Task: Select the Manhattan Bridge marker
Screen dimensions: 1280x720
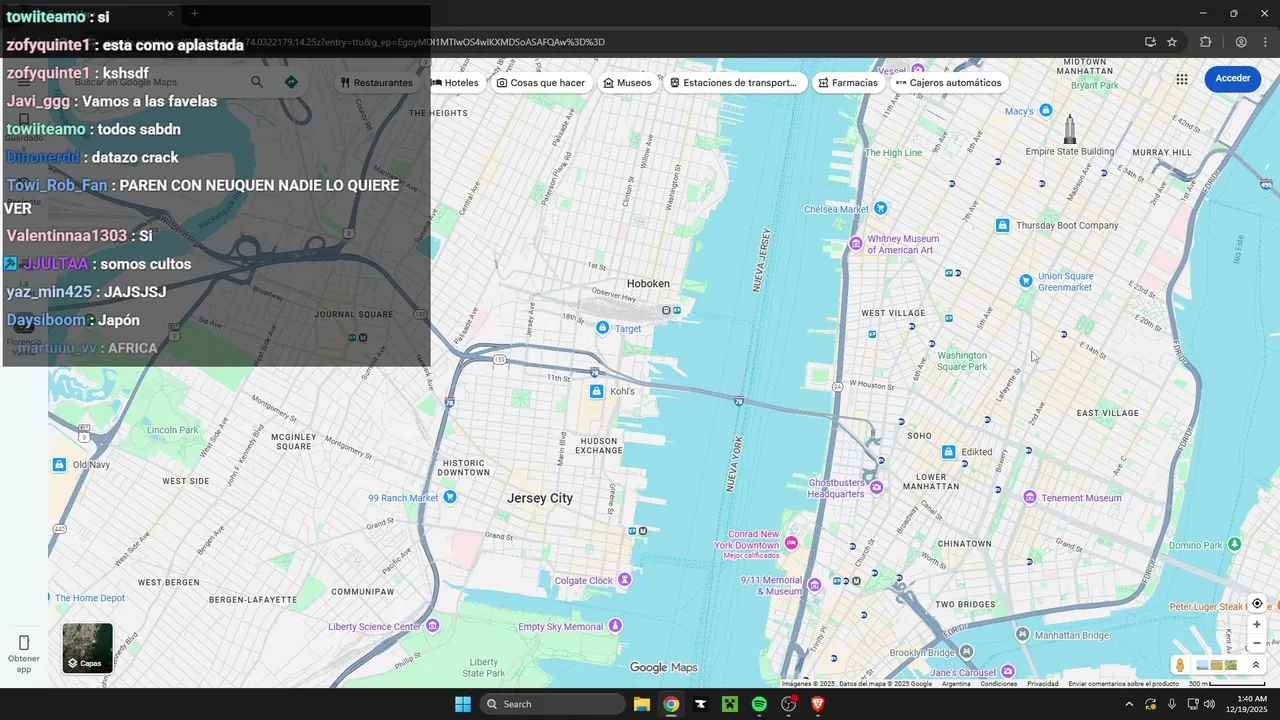Action: (1022, 635)
